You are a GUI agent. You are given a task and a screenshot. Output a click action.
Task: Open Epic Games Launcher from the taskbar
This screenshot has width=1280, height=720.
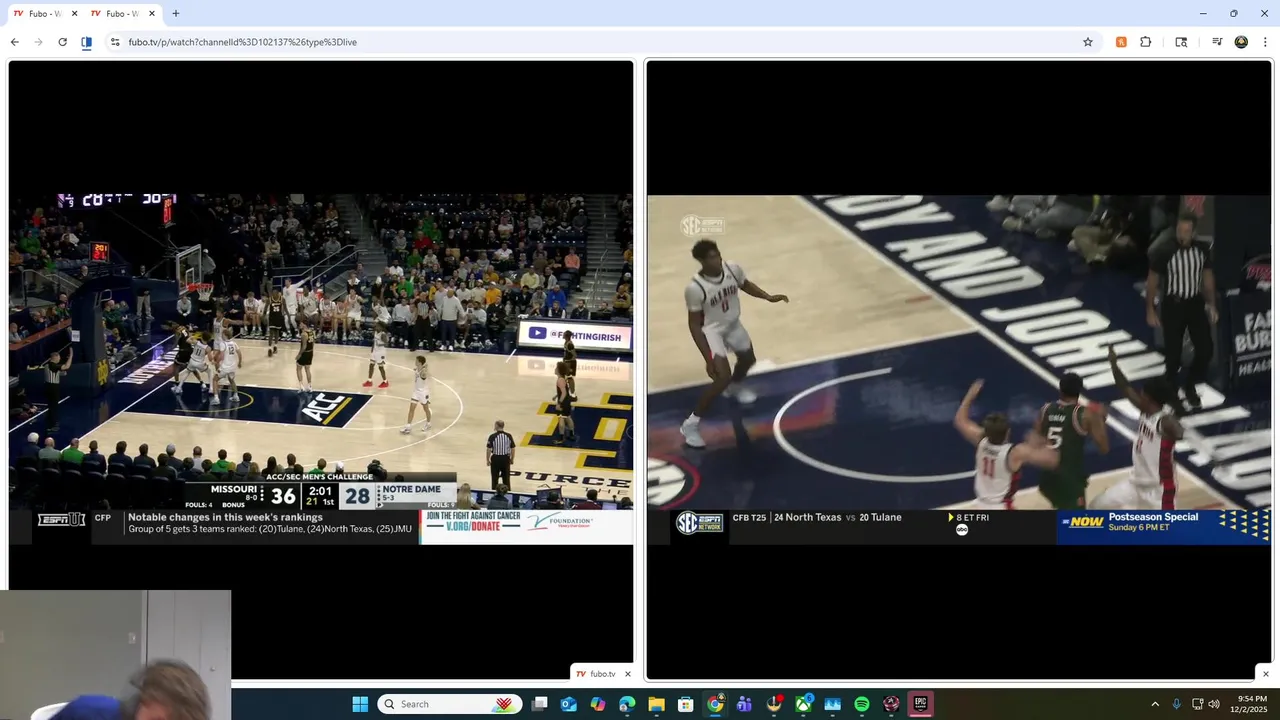pos(920,704)
